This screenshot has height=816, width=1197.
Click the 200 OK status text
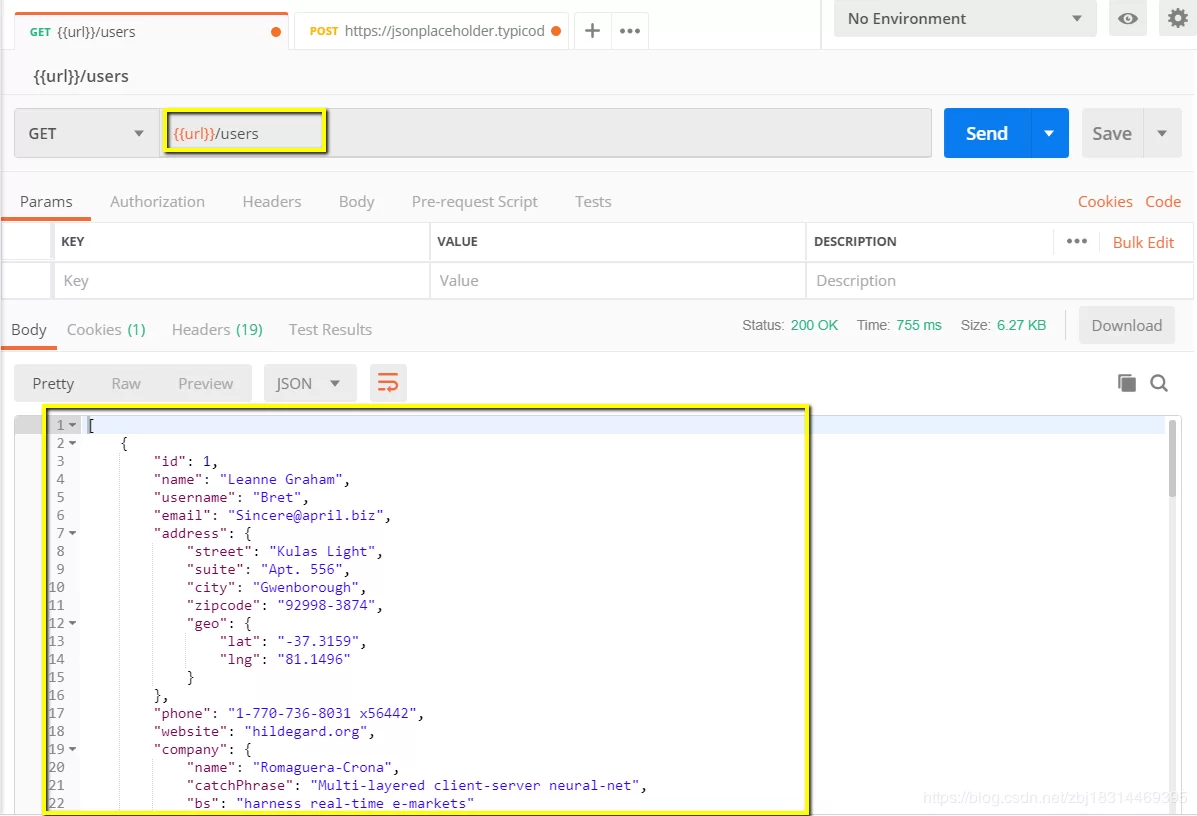[814, 325]
